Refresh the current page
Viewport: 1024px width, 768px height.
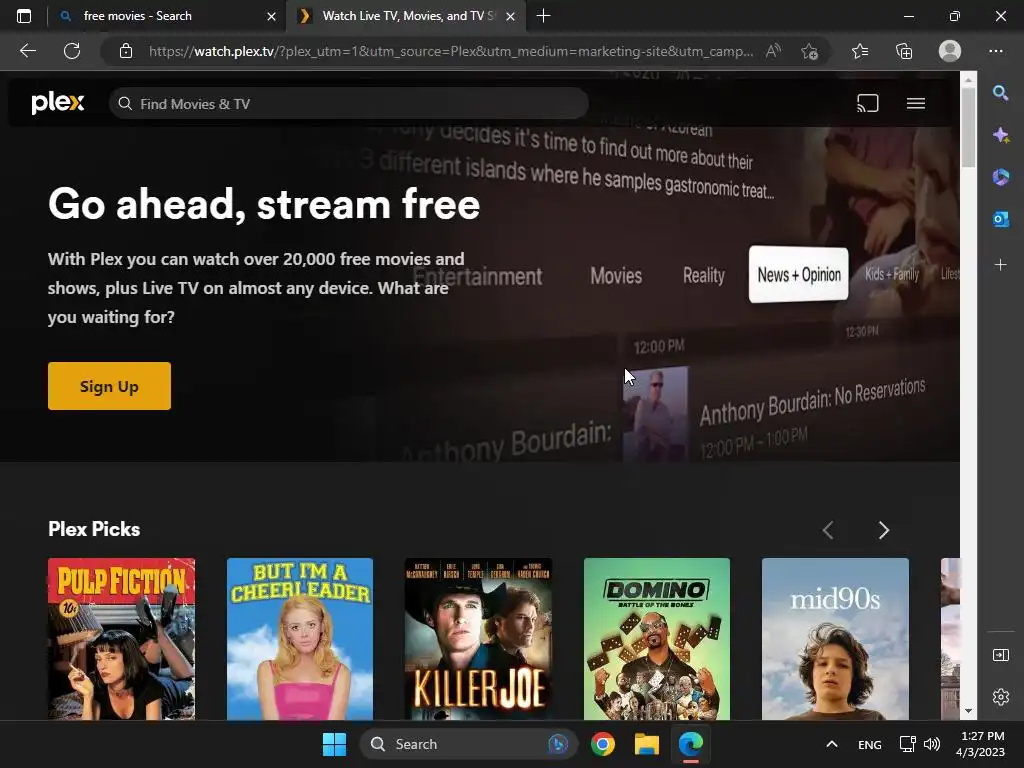(x=72, y=51)
